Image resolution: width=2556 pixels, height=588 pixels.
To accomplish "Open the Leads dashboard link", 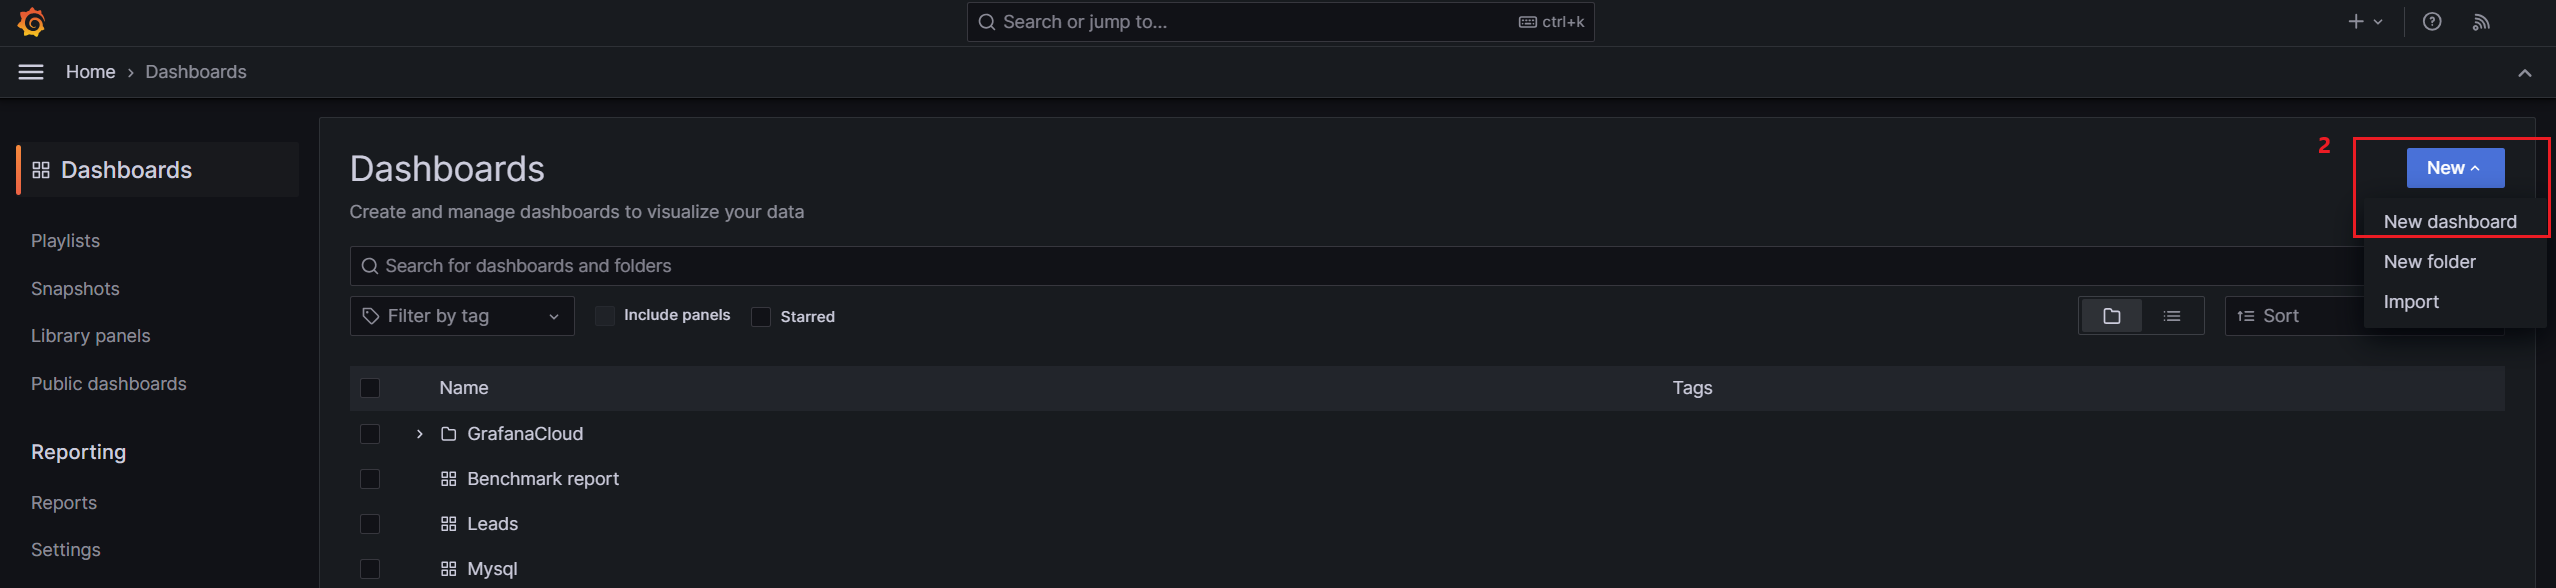I will tap(492, 524).
